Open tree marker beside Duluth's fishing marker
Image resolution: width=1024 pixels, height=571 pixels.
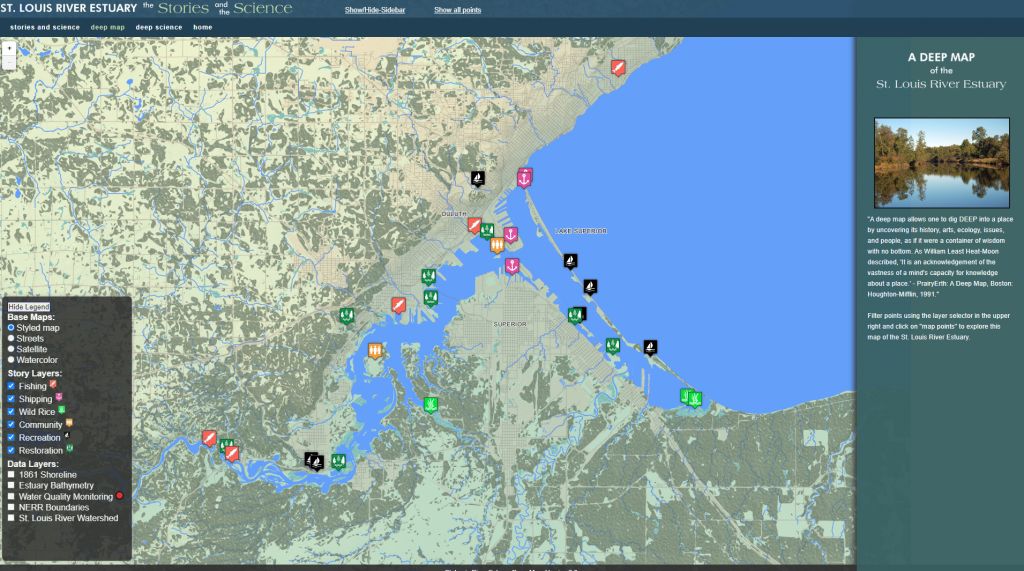[x=487, y=231]
